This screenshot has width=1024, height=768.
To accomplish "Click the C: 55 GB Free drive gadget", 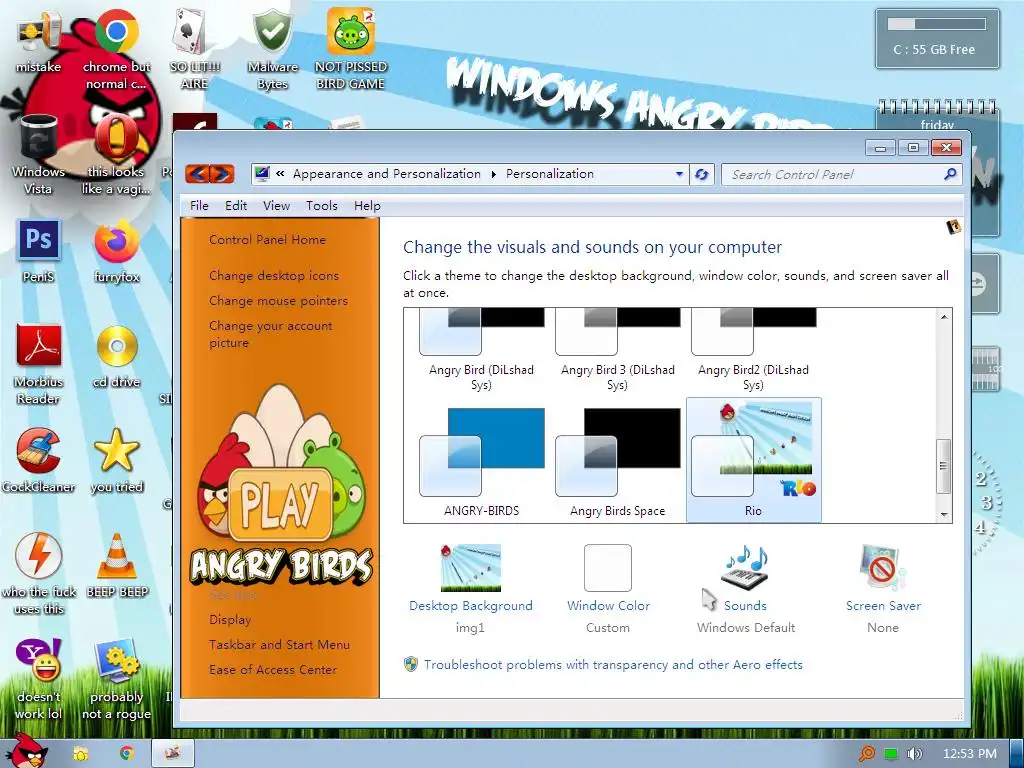I will (937, 38).
